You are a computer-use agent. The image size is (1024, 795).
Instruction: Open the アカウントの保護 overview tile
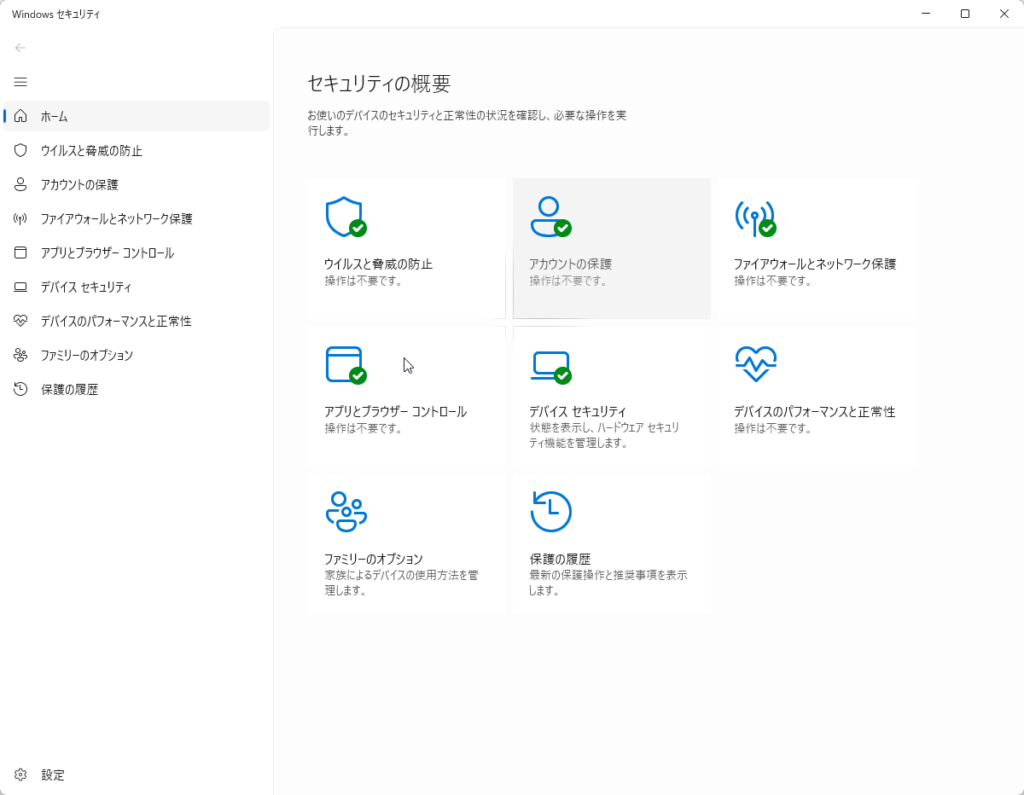point(610,248)
